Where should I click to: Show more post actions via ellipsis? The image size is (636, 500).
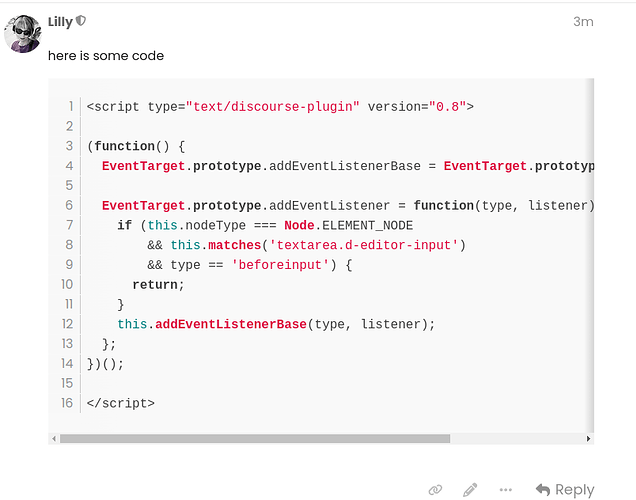coord(505,490)
